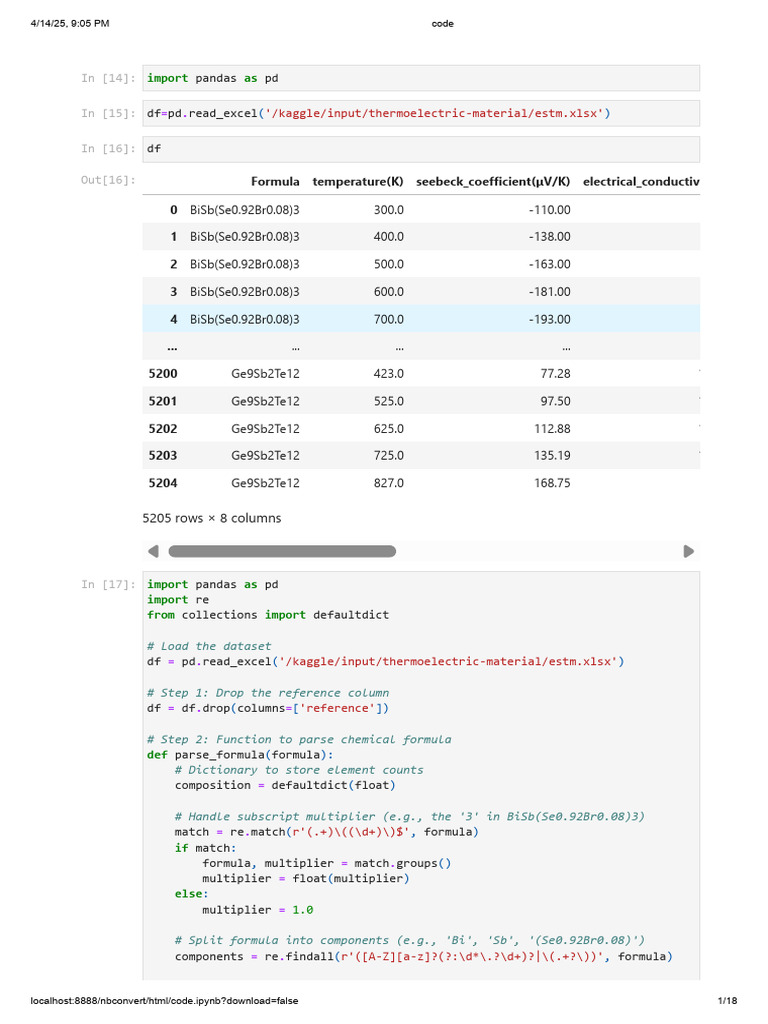
Task: Click the Ge9Sb2Te12 formula in row 5200
Action: tap(265, 373)
